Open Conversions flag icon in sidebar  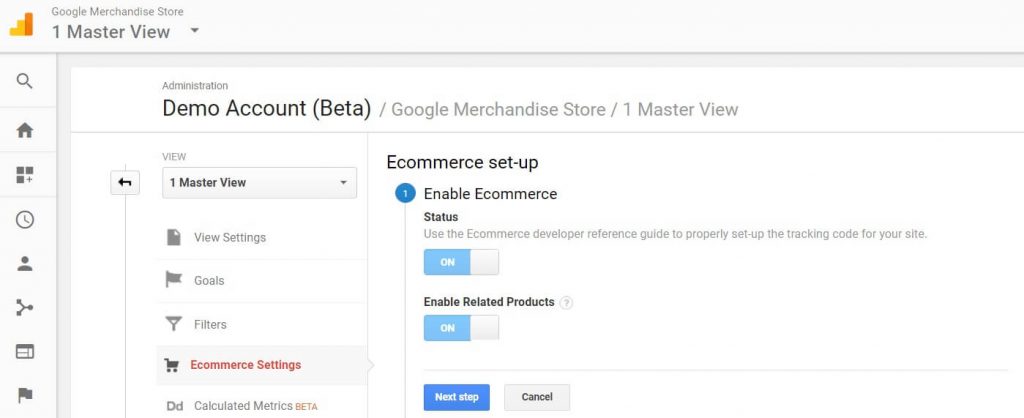24,395
